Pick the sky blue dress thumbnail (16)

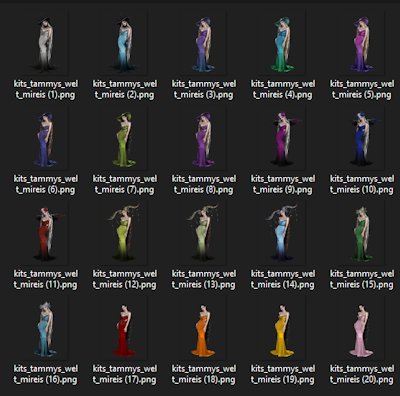tap(46, 328)
